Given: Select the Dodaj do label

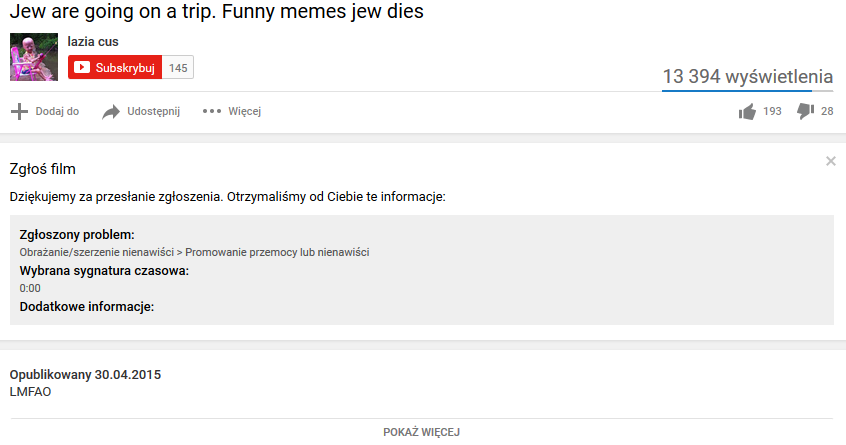Looking at the screenshot, I should [x=57, y=112].
